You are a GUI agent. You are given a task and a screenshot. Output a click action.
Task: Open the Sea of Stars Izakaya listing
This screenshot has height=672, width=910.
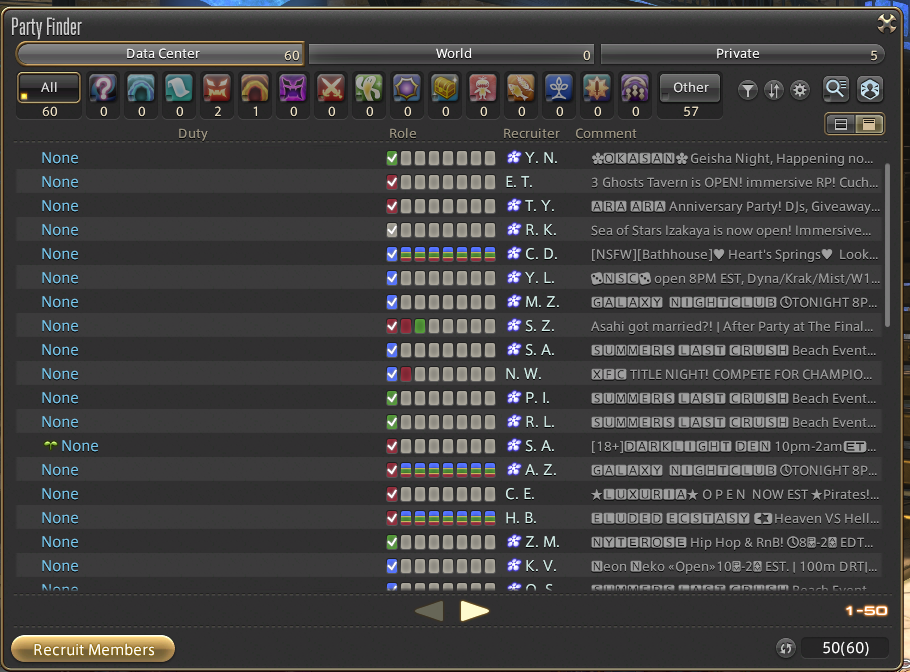pos(449,230)
